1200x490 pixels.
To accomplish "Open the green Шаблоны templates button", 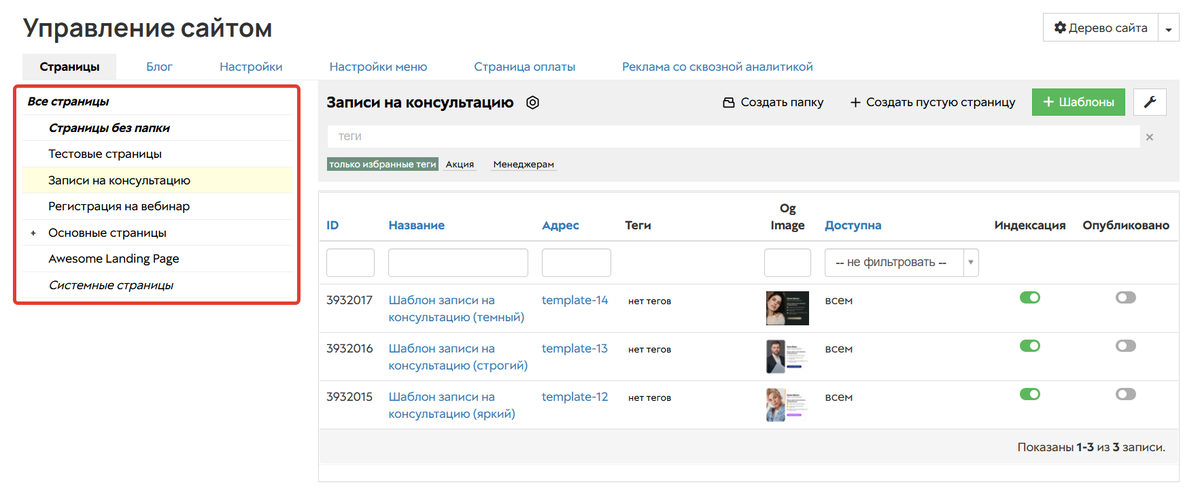I will (x=1078, y=102).
